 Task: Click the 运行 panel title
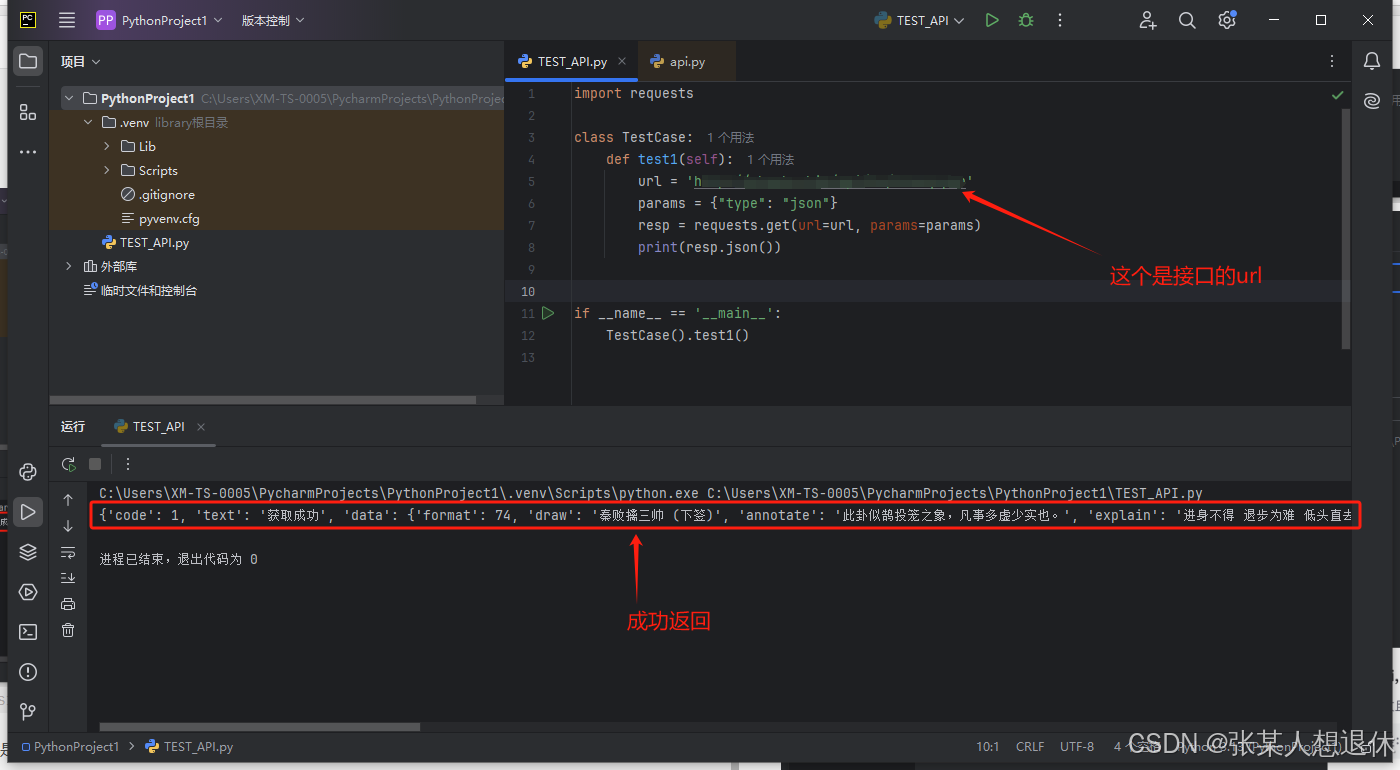pyautogui.click(x=73, y=426)
